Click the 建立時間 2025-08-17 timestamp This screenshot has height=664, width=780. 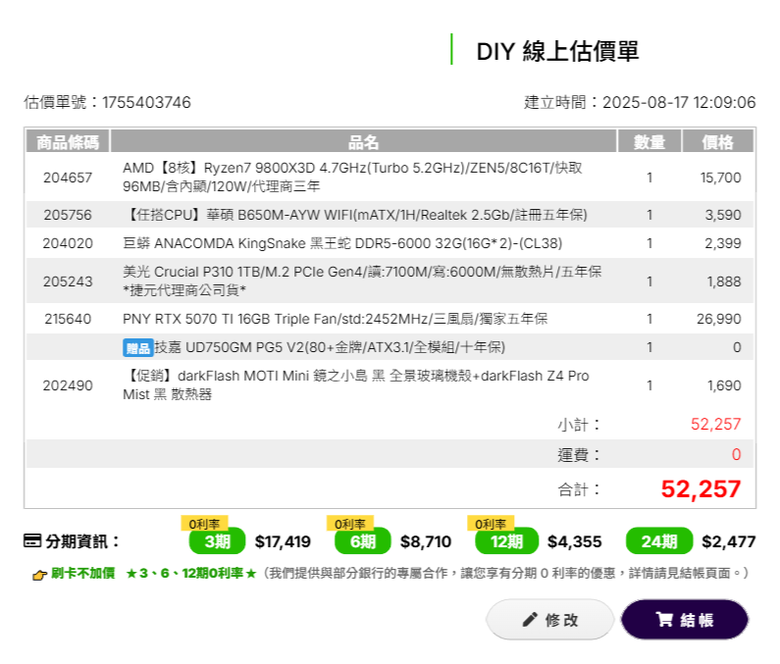tap(640, 102)
